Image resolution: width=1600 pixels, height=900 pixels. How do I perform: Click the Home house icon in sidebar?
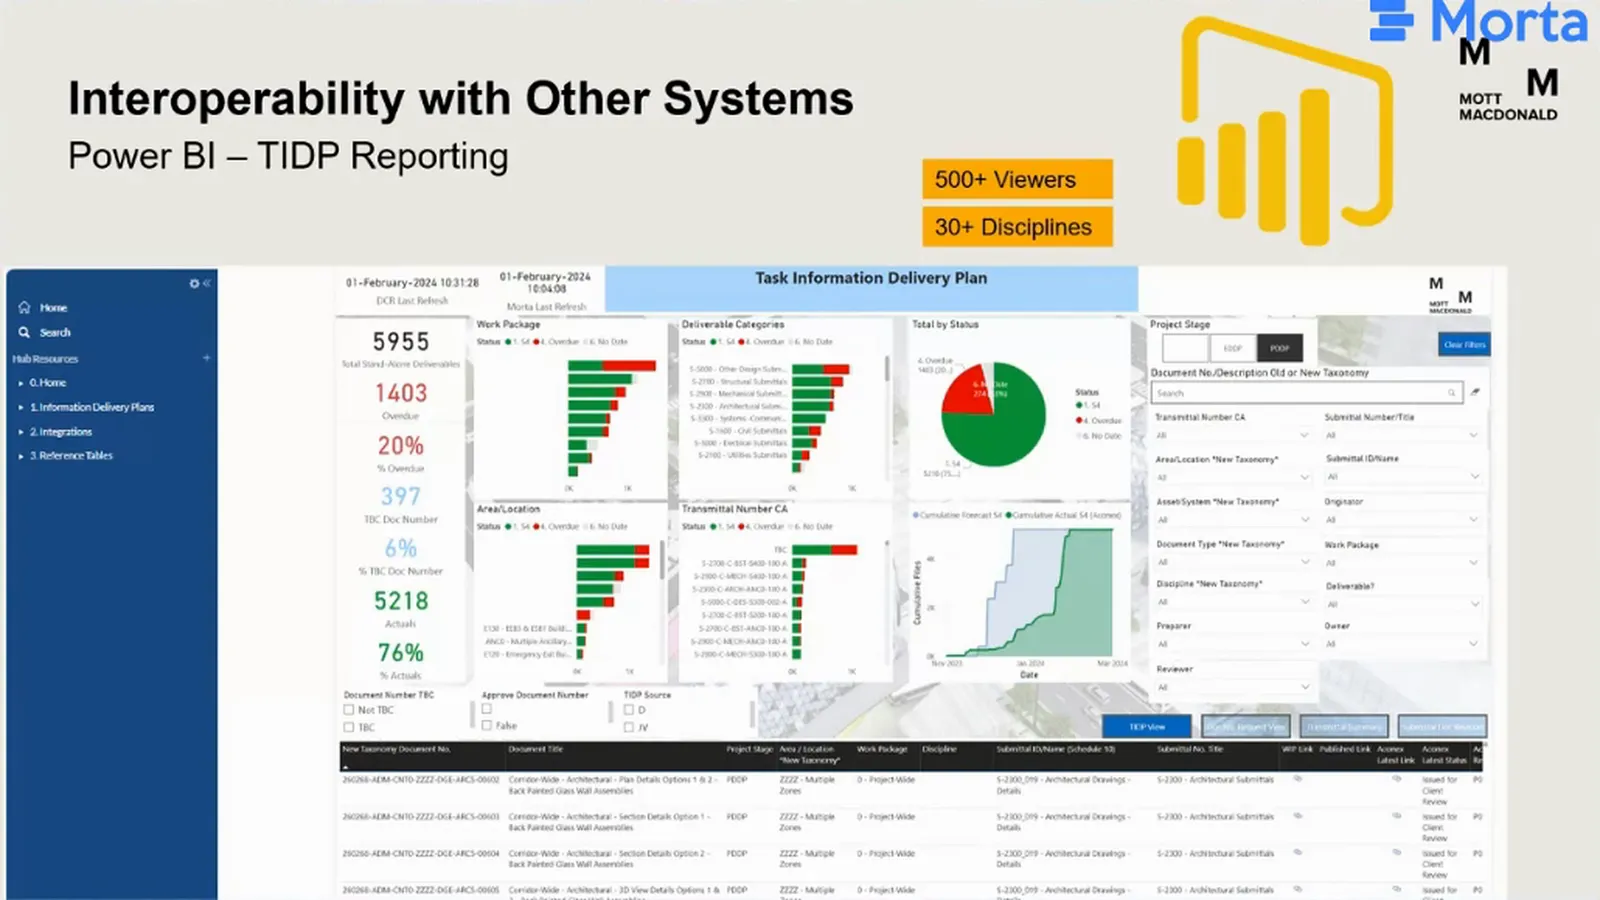[25, 308]
